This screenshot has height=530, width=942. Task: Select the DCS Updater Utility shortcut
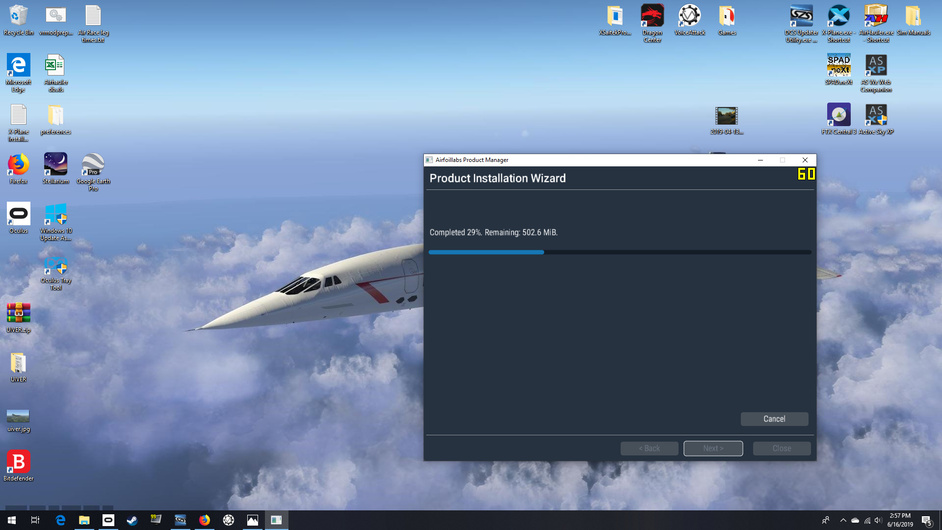[x=801, y=24]
